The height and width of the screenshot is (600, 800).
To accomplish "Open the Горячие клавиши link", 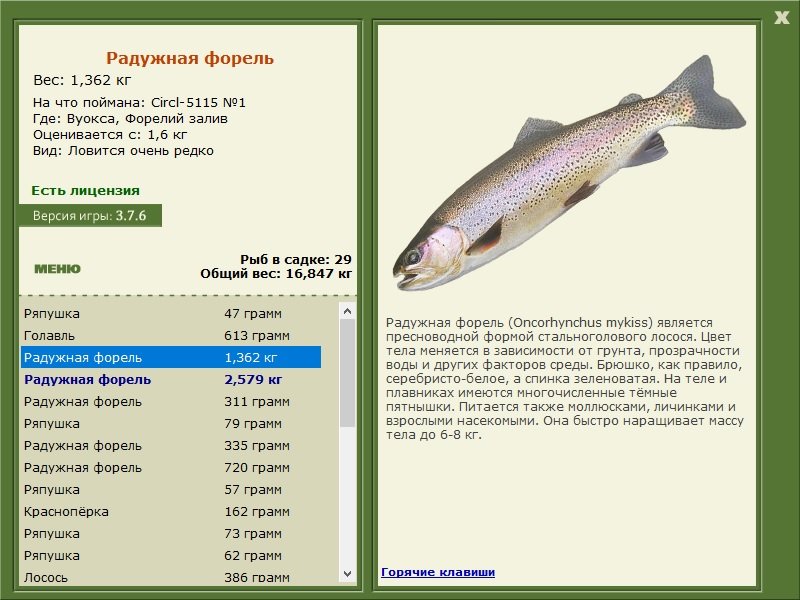I will [438, 572].
